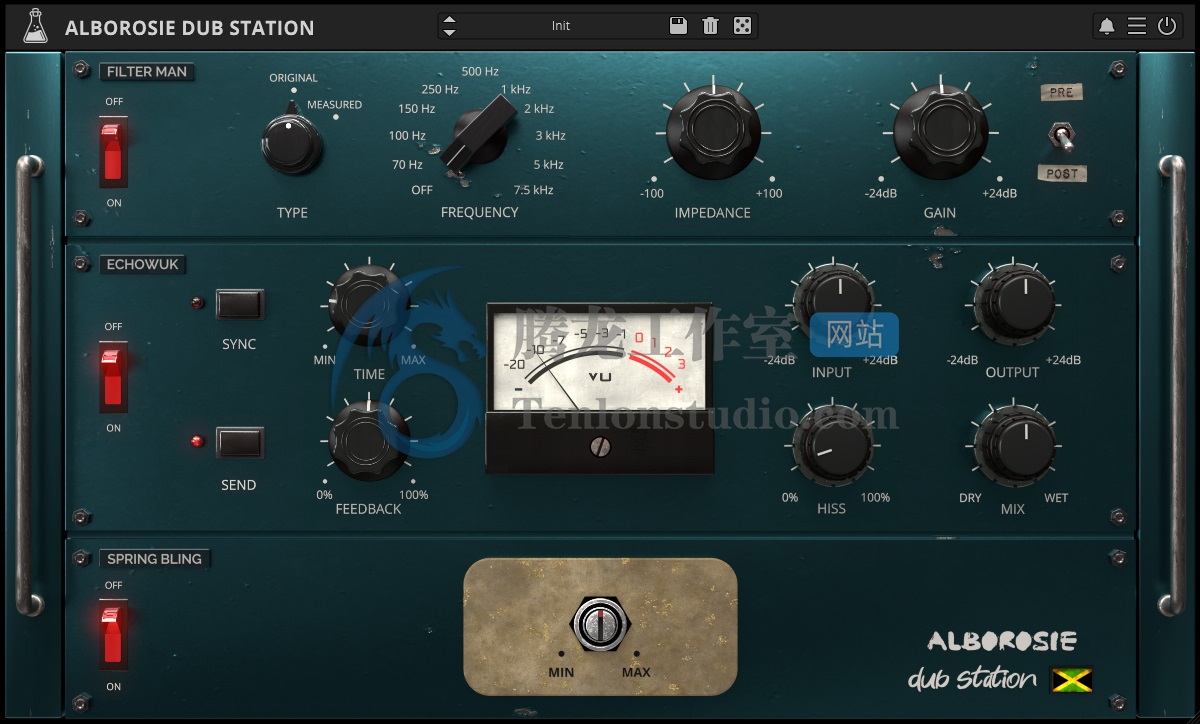This screenshot has height=724, width=1200.
Task: Flip the Pre/Post toggle switch
Action: click(x=1062, y=136)
